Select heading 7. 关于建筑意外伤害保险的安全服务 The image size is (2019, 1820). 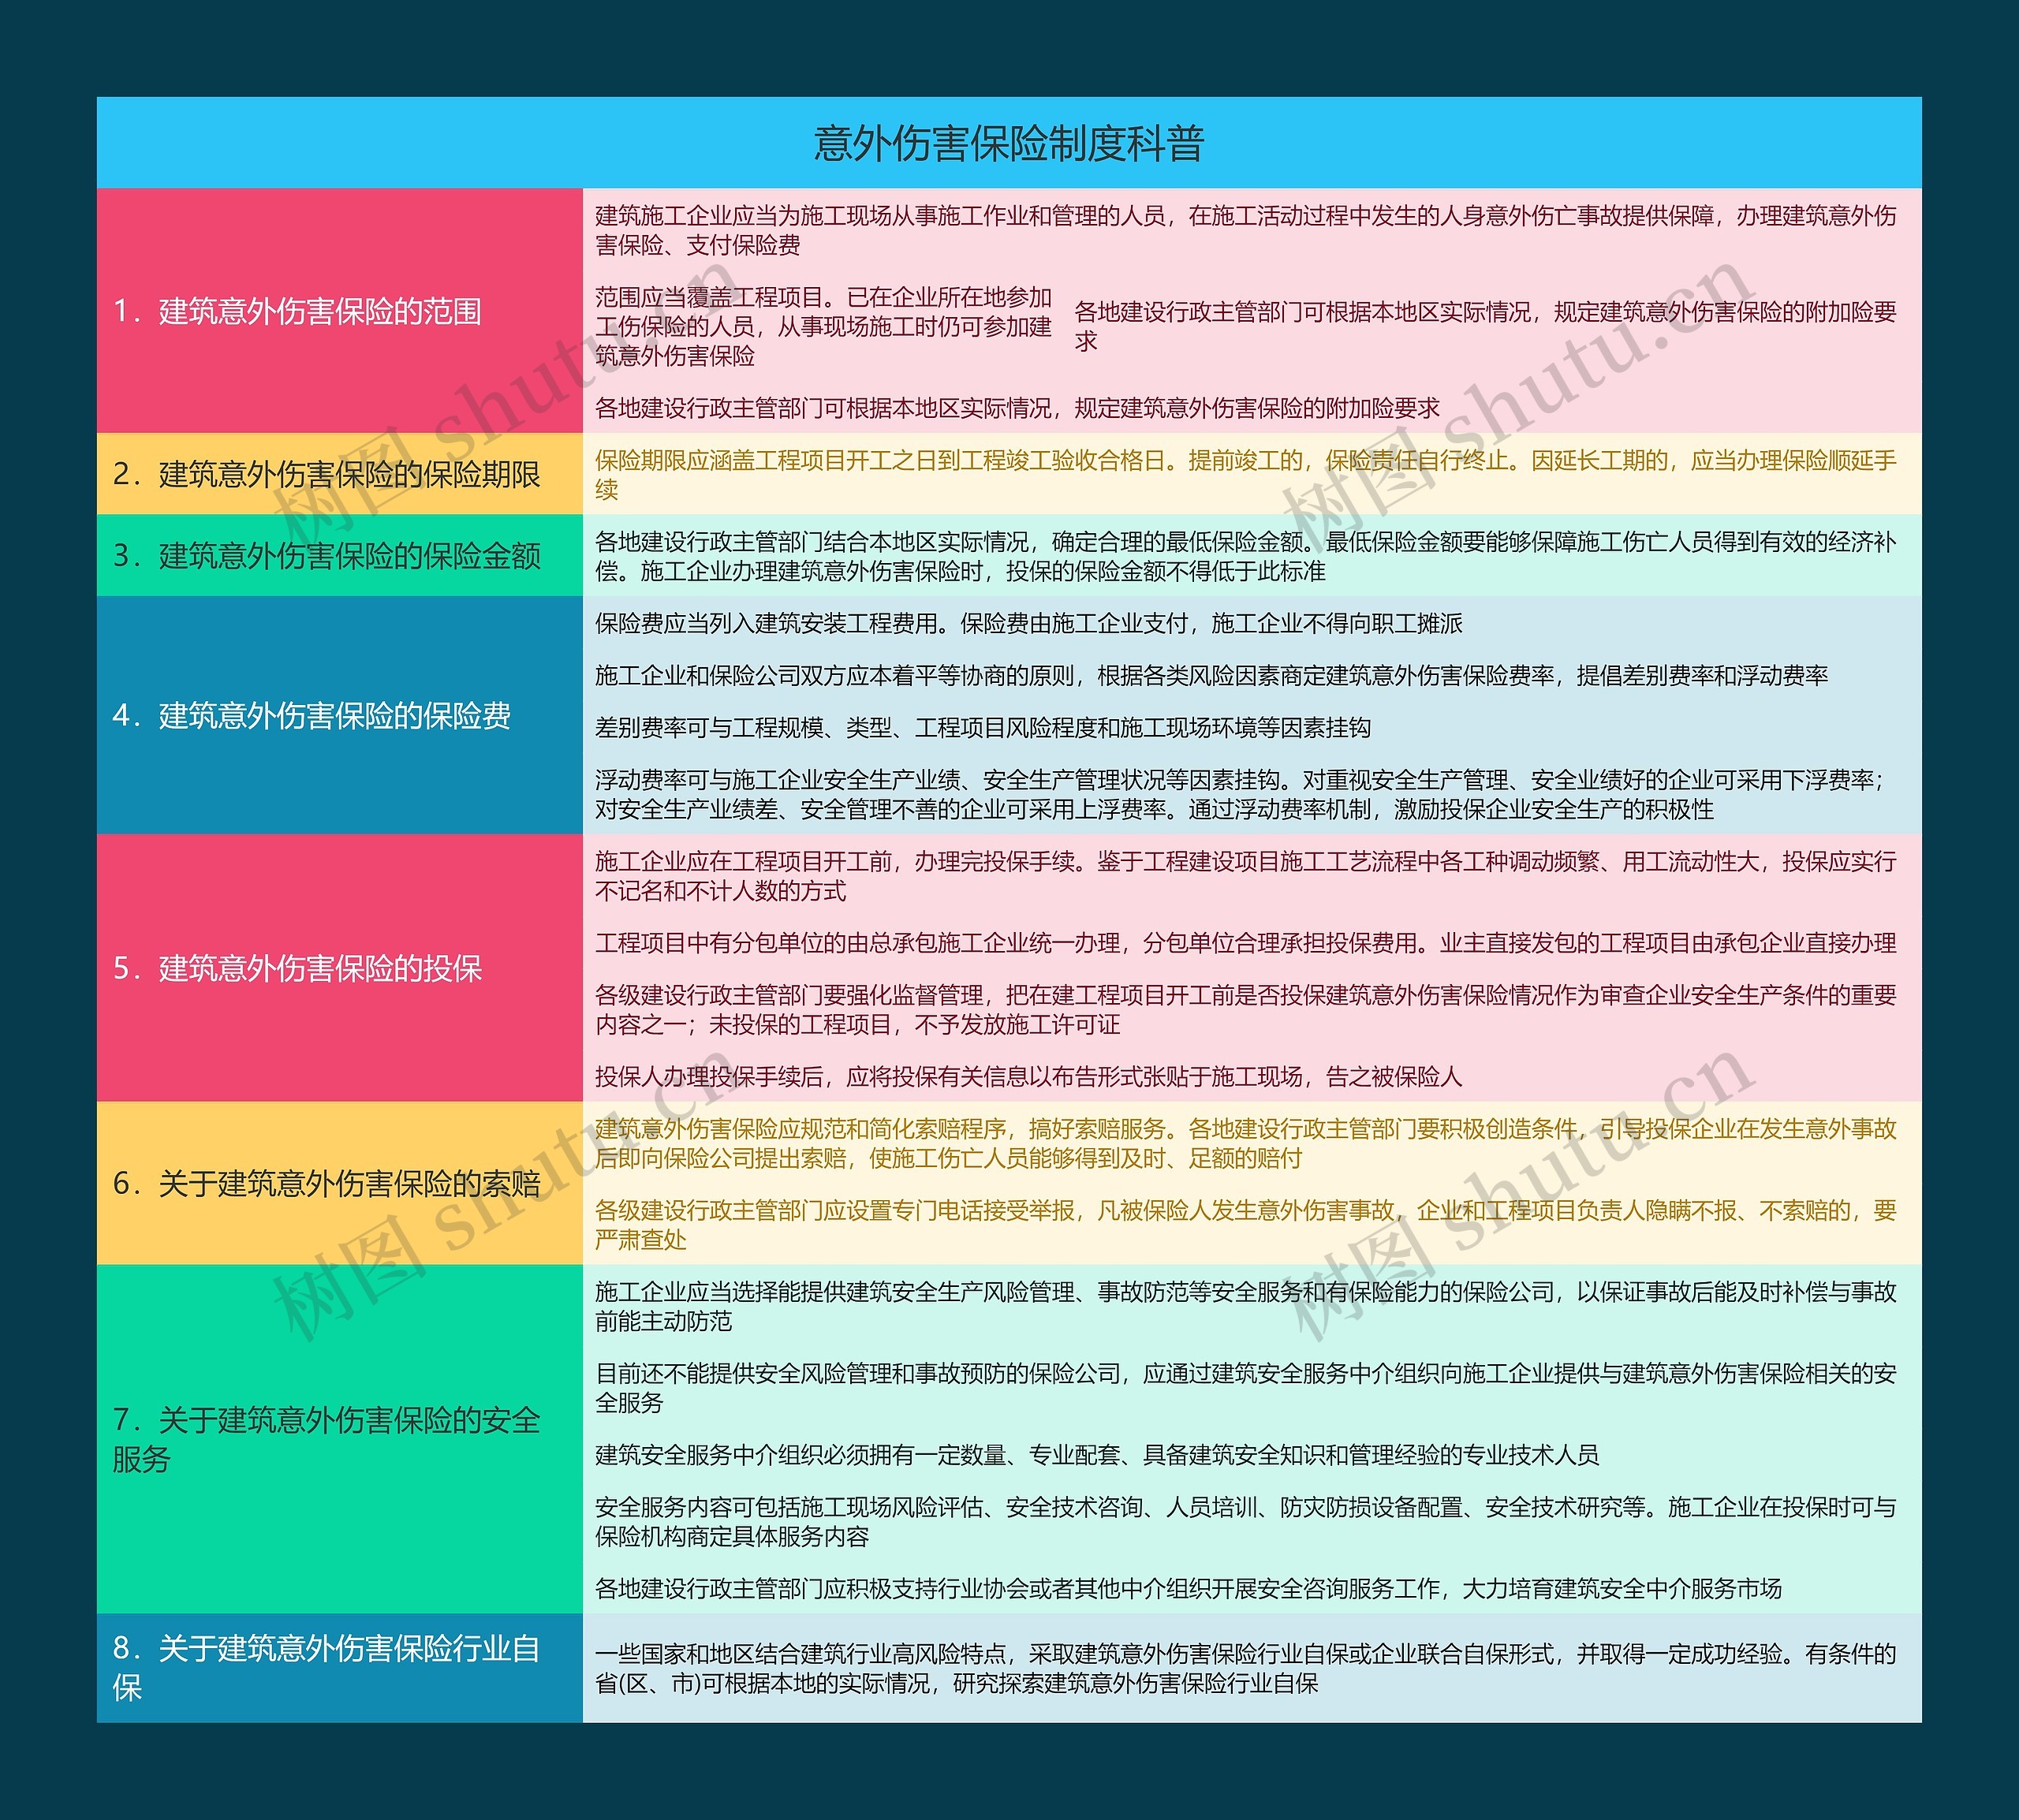[326, 1439]
